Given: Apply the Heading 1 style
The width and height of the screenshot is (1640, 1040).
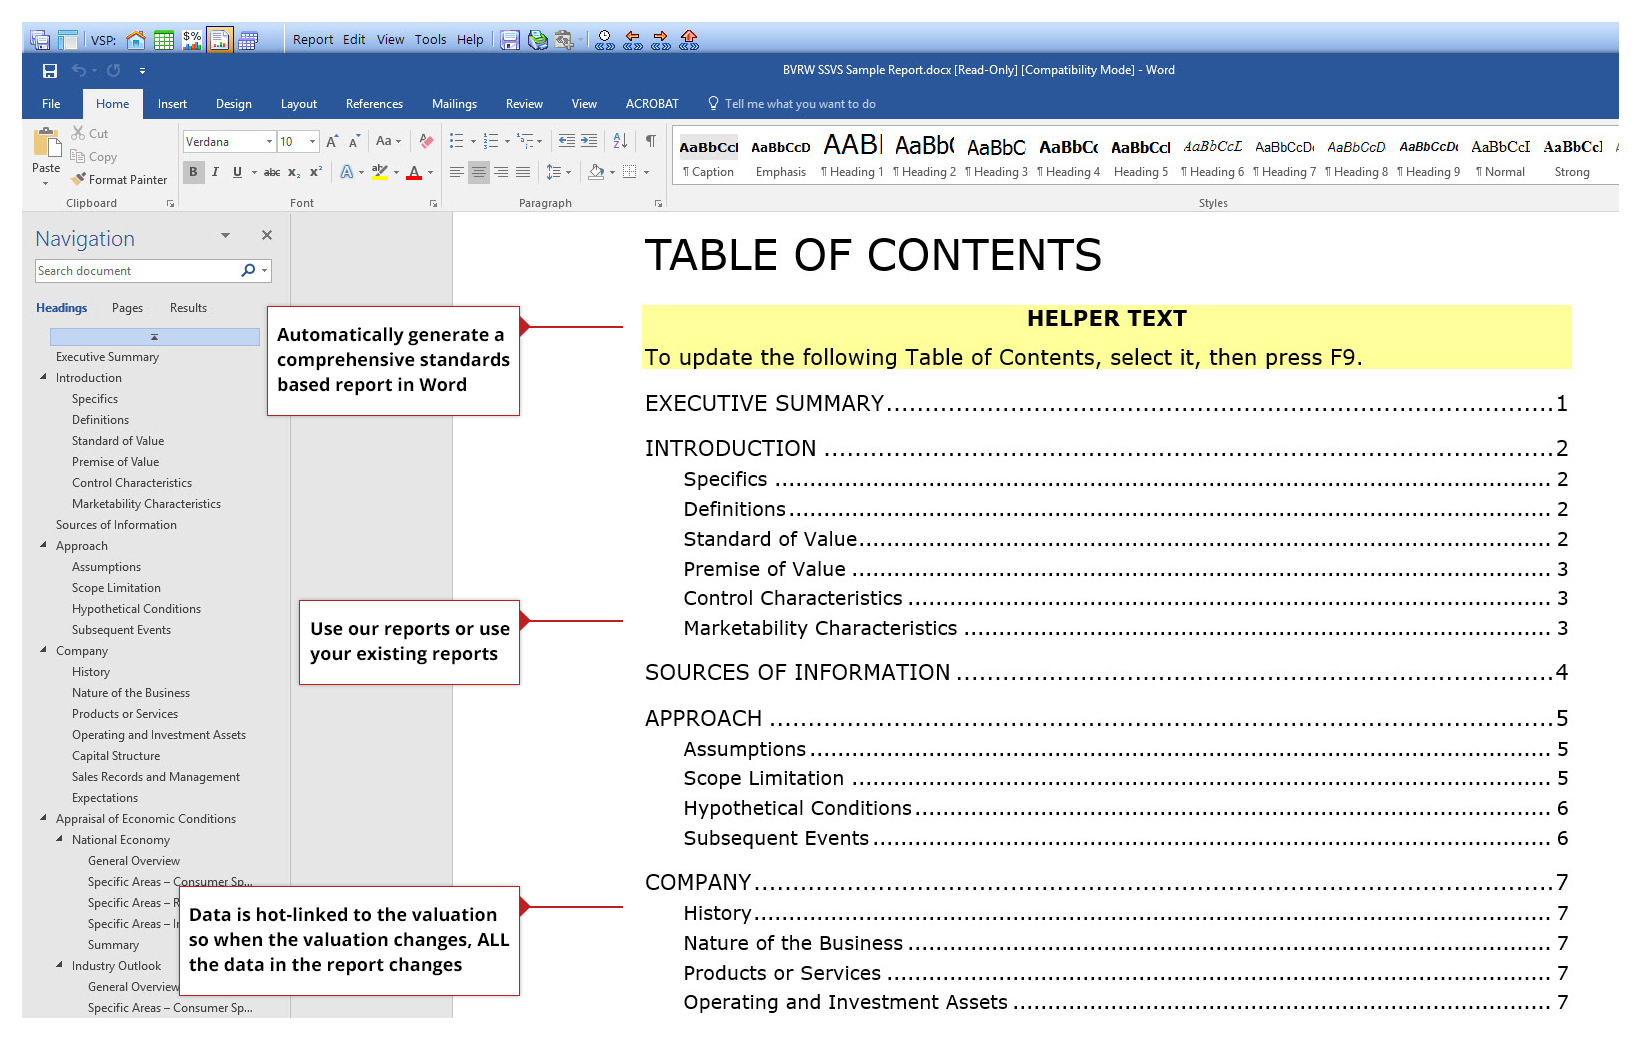Looking at the screenshot, I should (x=852, y=156).
